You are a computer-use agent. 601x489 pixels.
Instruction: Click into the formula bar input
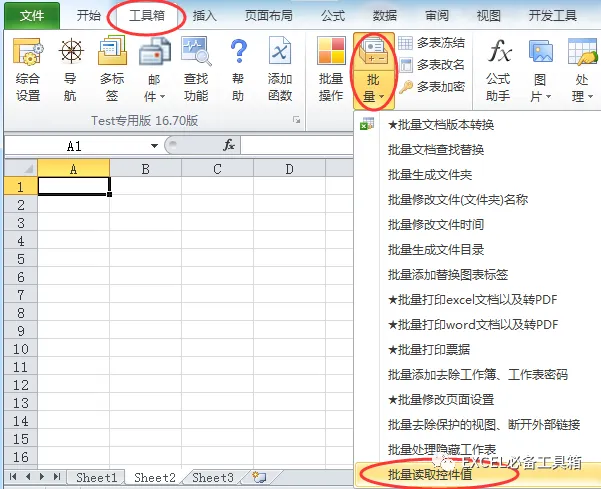tap(297, 146)
